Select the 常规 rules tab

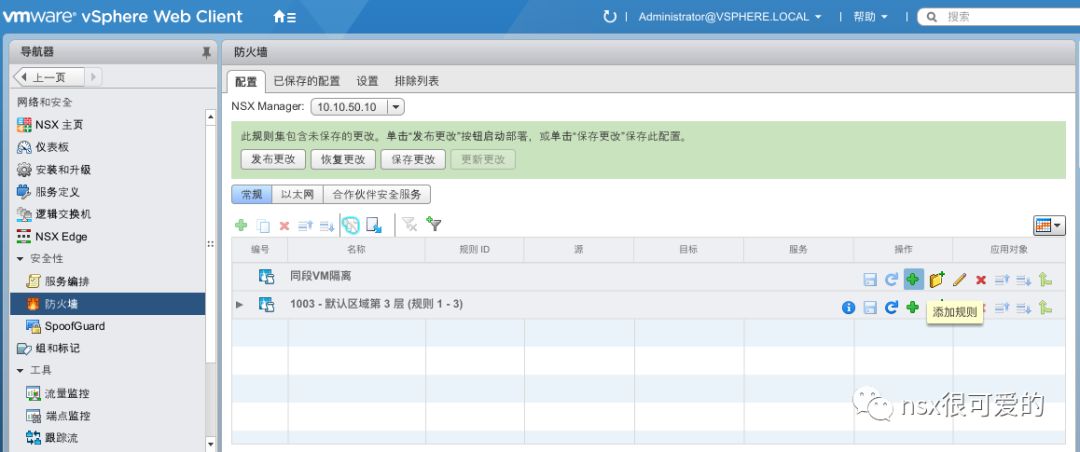251,194
